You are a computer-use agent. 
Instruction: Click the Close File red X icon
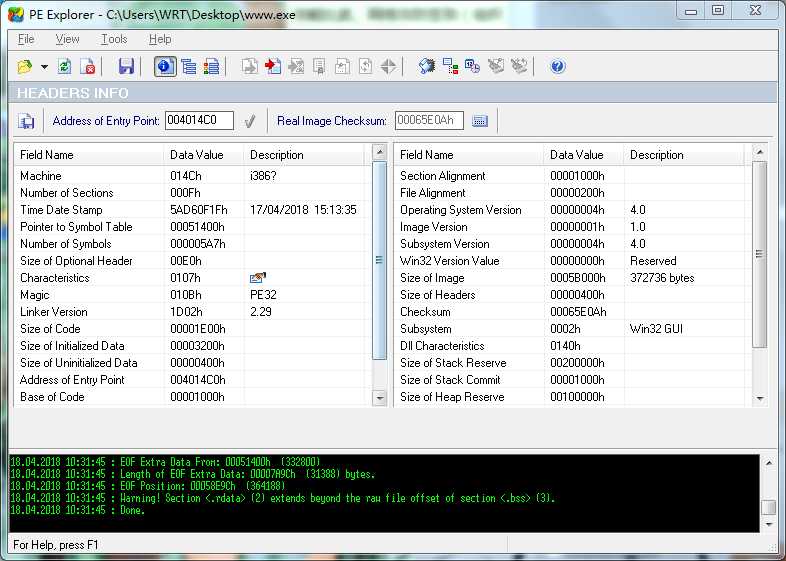pyautogui.click(x=88, y=66)
